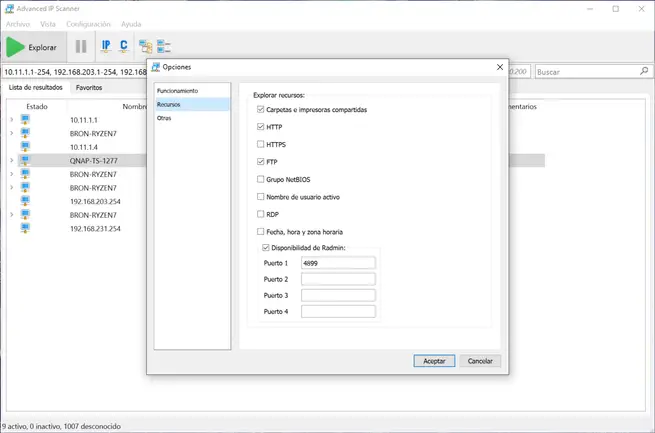Viewport: 655px width, 433px height.
Task: Expand the 192.168.203.254 row
Action: [x=11, y=201]
